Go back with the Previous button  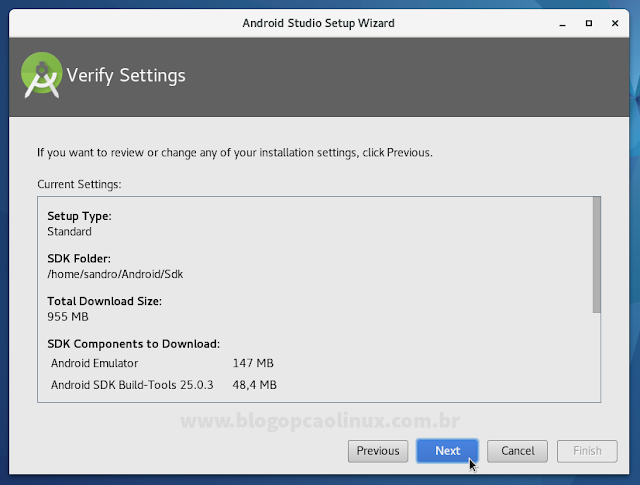tap(378, 451)
